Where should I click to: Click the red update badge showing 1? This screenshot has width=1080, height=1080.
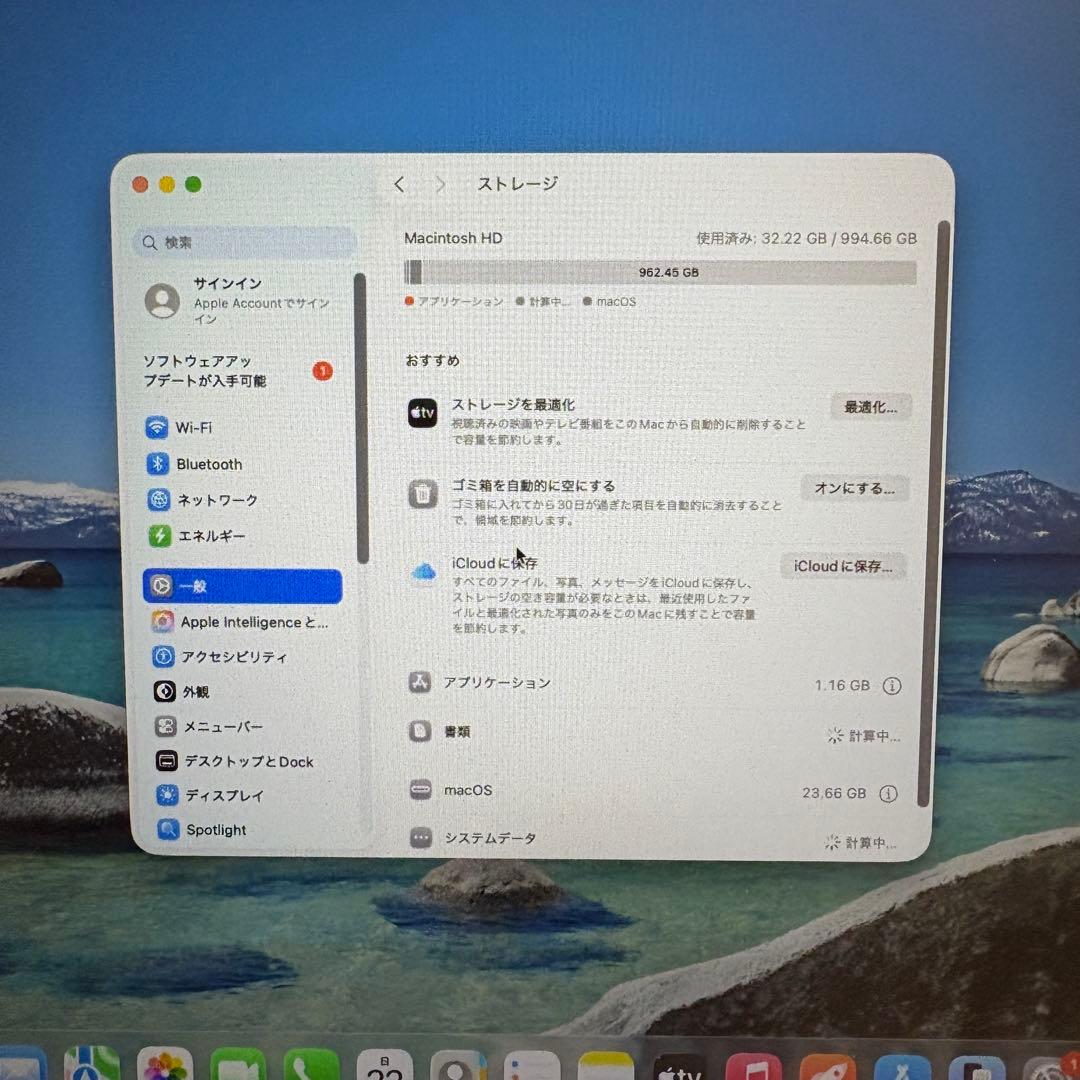(322, 371)
